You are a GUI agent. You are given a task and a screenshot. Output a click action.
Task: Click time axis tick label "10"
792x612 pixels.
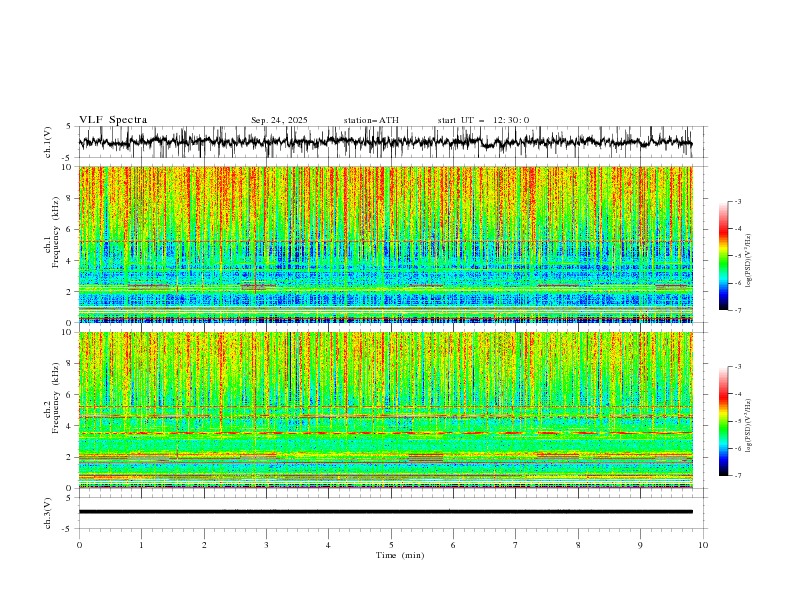tap(703, 545)
